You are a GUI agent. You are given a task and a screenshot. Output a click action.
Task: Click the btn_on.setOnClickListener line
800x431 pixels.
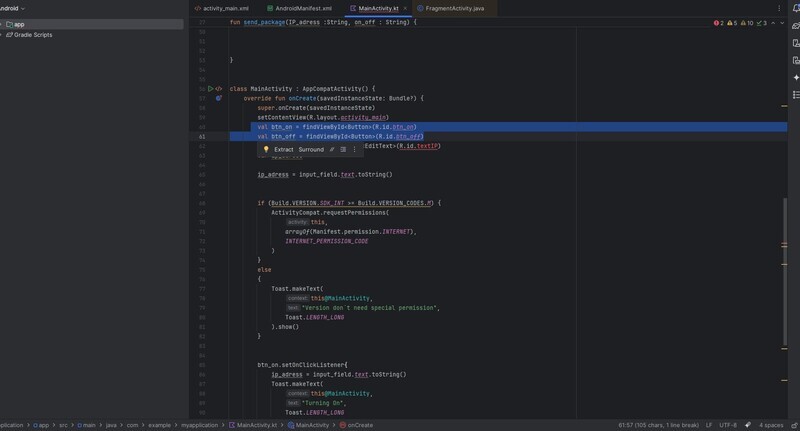(303, 365)
